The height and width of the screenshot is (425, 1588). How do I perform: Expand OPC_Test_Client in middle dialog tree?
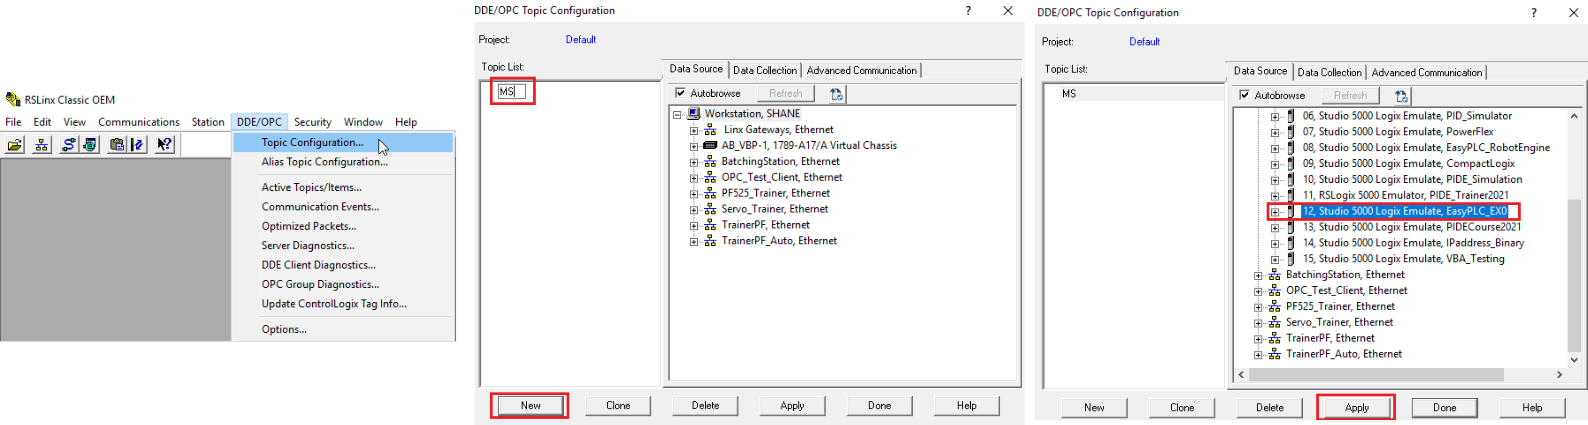694,178
